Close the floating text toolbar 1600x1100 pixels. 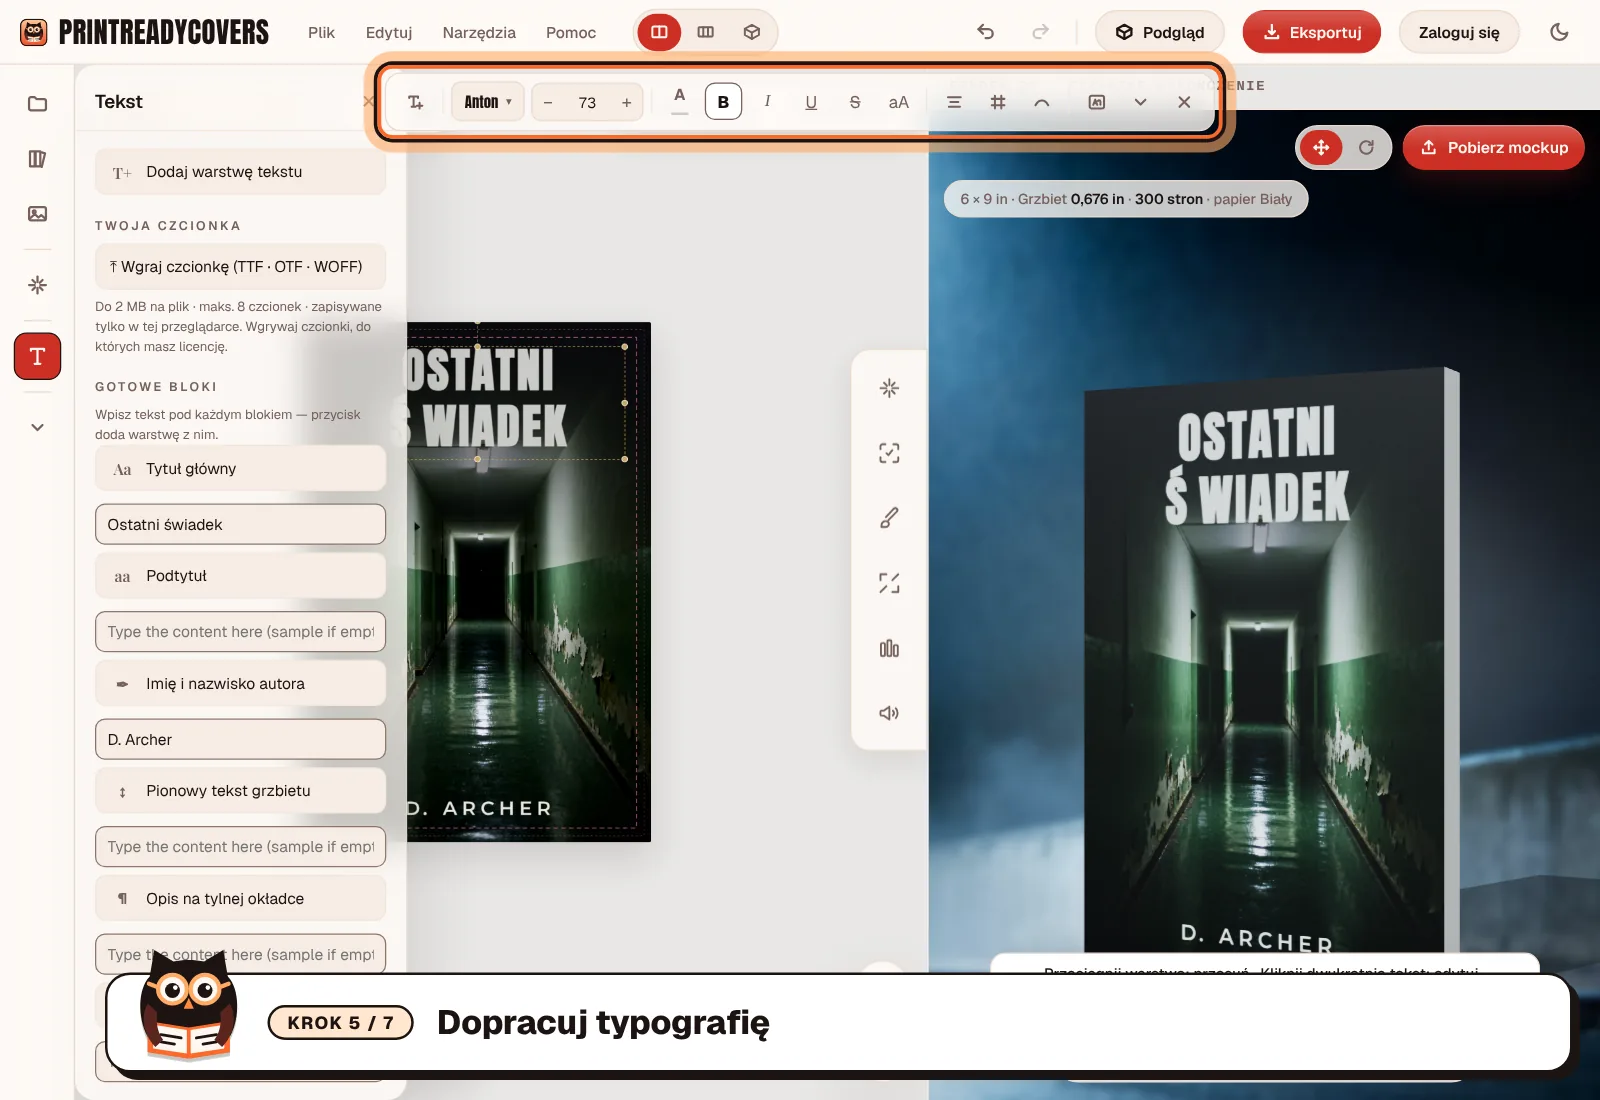[1184, 102]
